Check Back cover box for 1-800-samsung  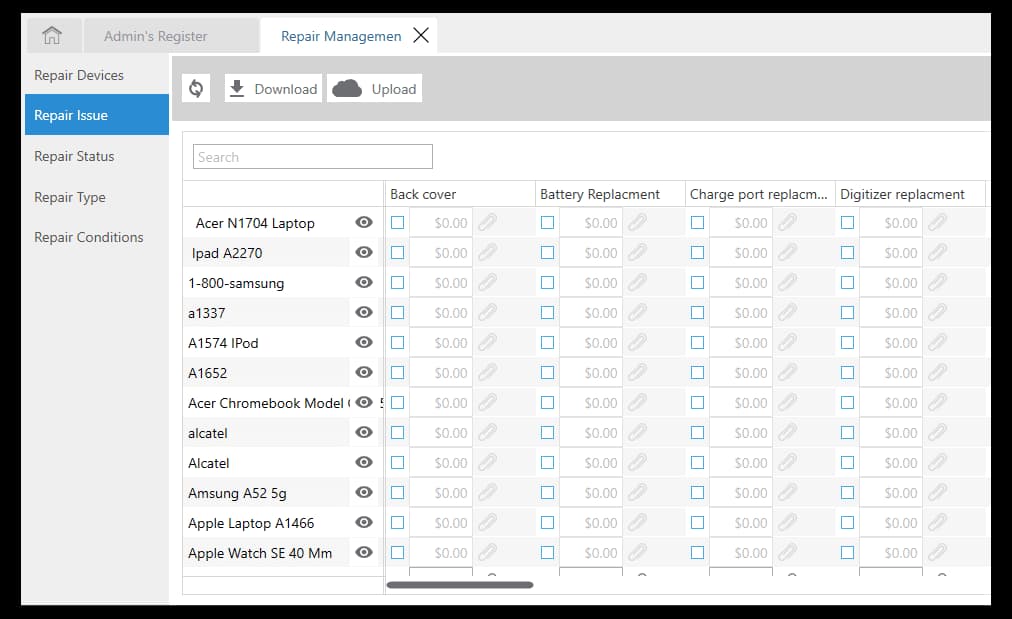[398, 283]
